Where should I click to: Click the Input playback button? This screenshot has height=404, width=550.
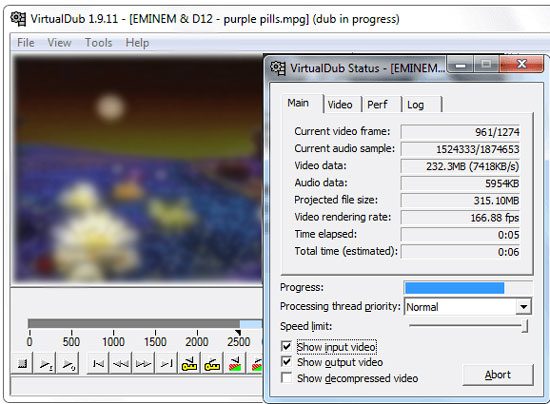click(46, 364)
